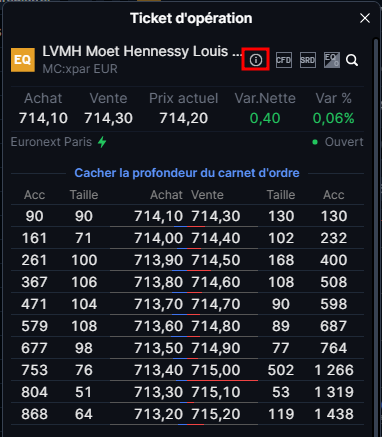Select bid row 713,60 with size 108

click(x=159, y=326)
